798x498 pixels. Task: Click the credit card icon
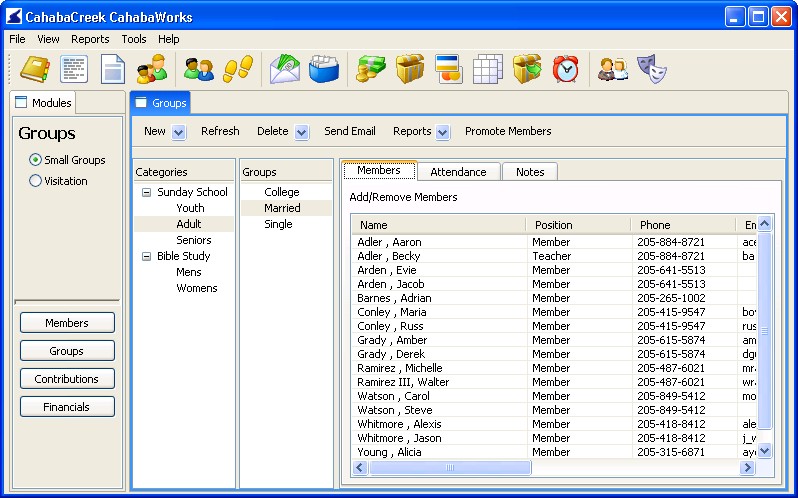coord(449,69)
